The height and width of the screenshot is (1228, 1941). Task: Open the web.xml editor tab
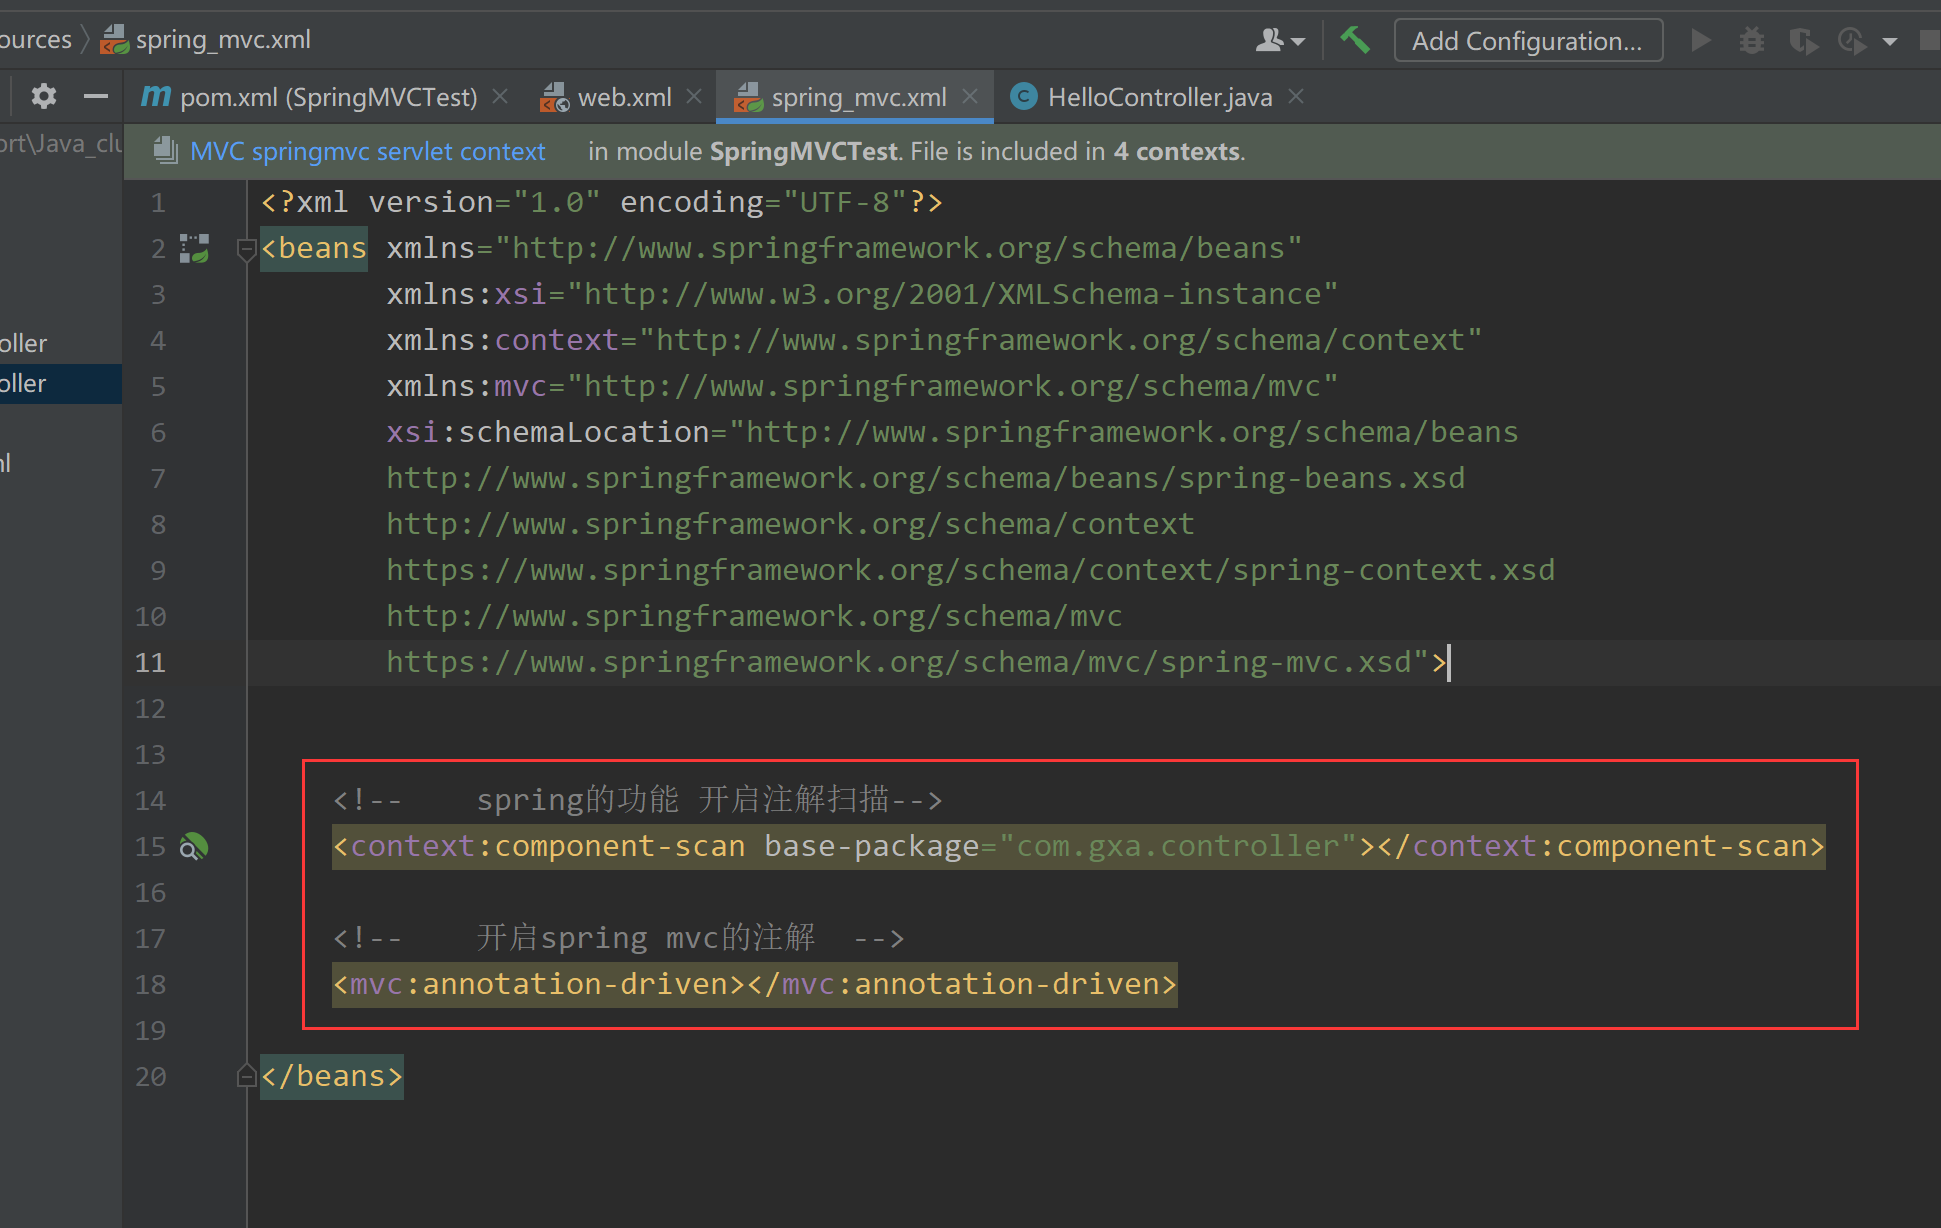[x=624, y=97]
